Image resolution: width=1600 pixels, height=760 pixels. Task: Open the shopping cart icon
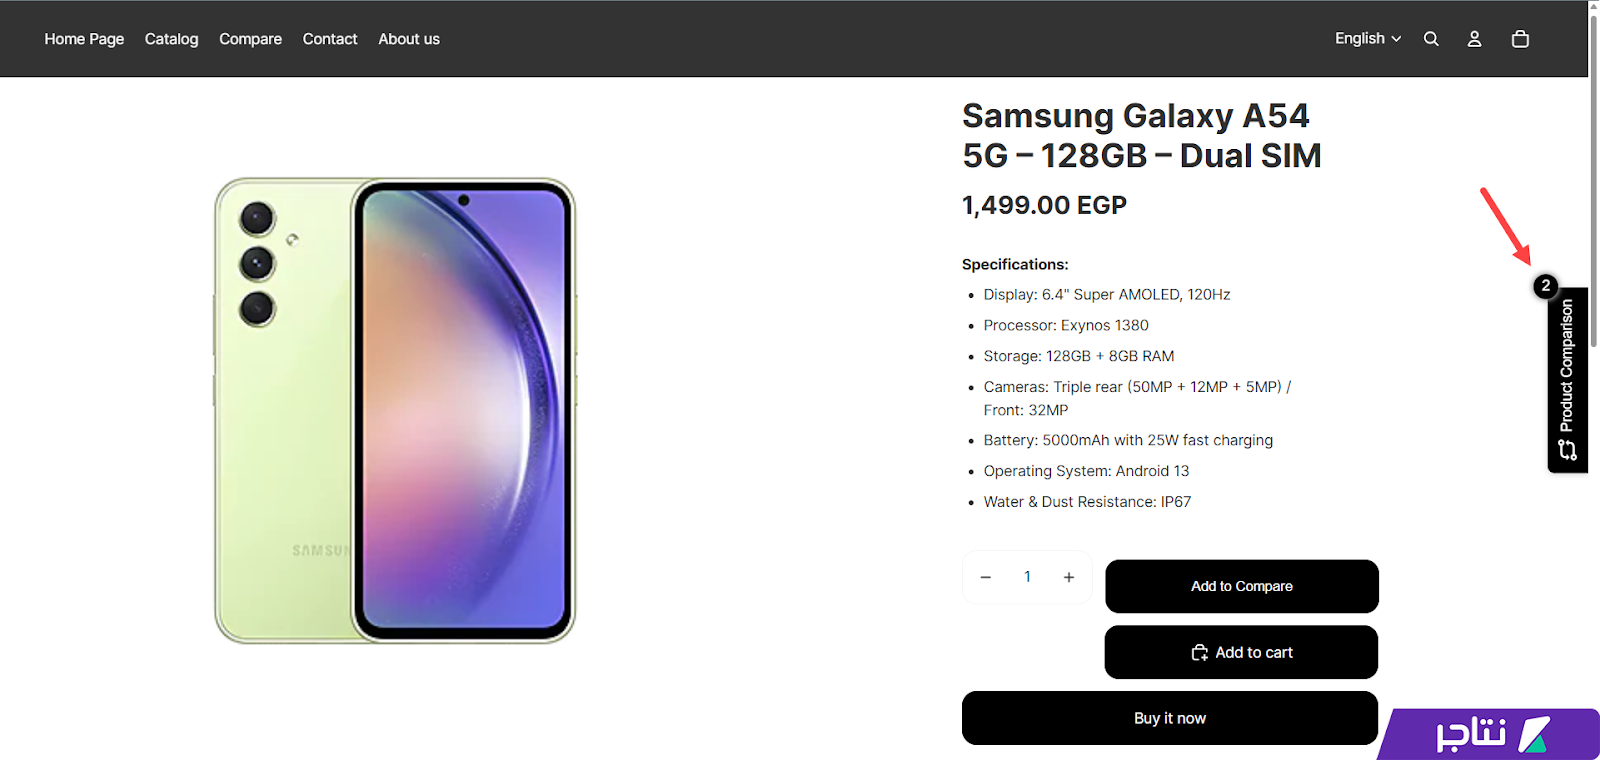1520,39
